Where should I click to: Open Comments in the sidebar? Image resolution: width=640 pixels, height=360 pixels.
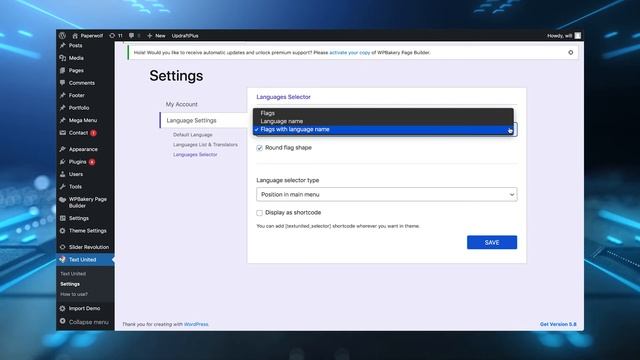(x=82, y=83)
